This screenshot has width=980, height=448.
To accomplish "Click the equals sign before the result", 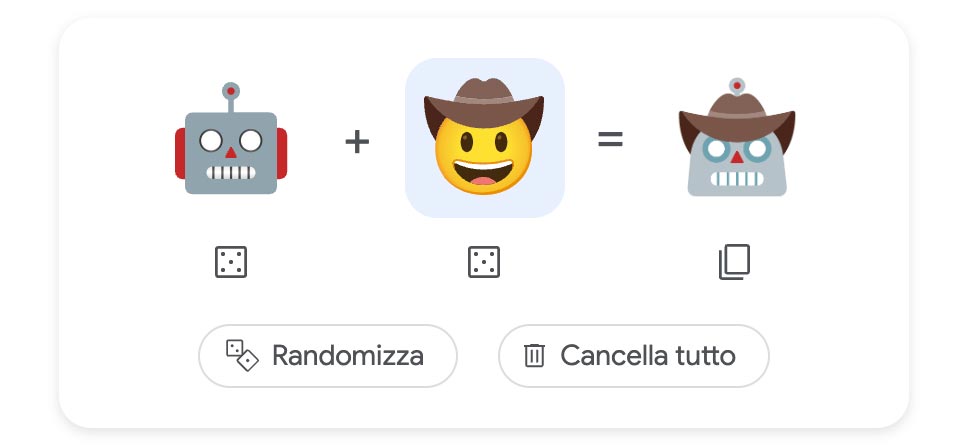I will coord(610,139).
